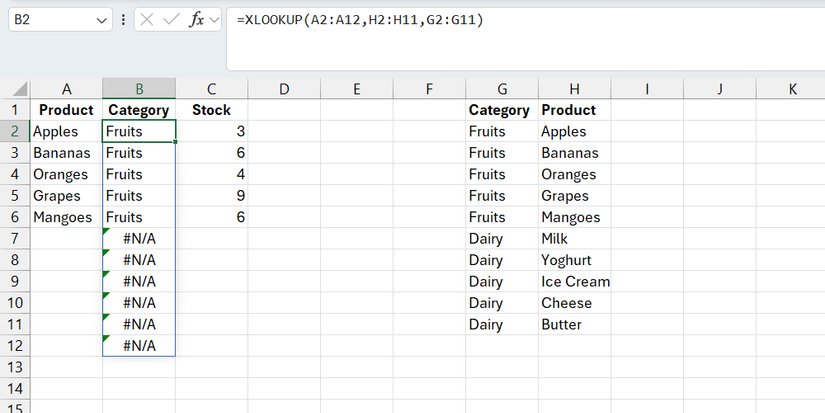
Task: Select column A header
Action: tap(66, 89)
